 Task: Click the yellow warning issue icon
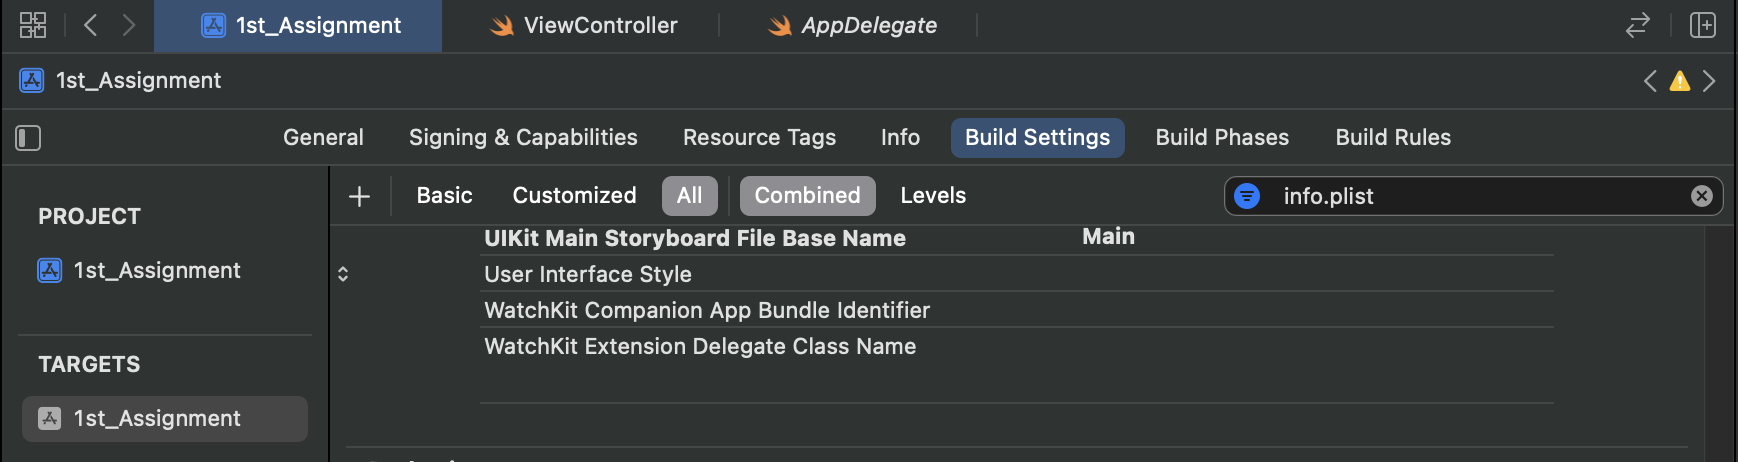1680,81
